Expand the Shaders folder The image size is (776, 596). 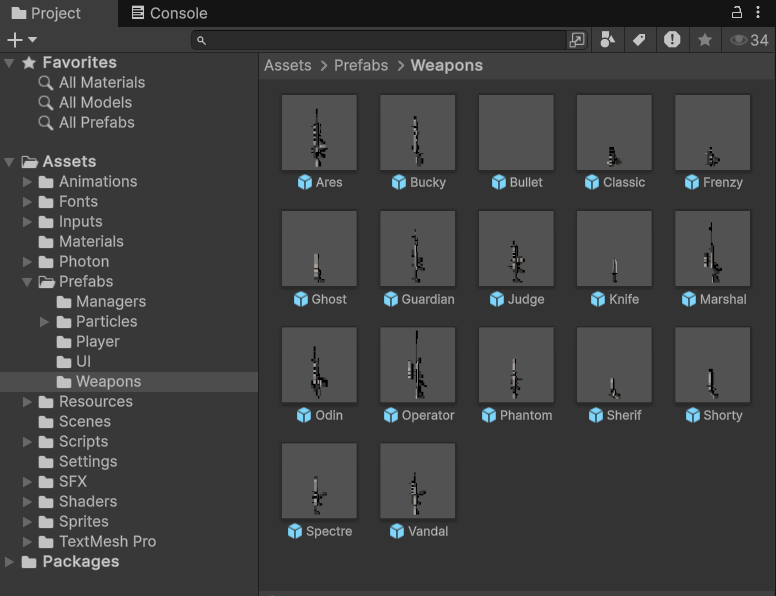pyautogui.click(x=27, y=501)
